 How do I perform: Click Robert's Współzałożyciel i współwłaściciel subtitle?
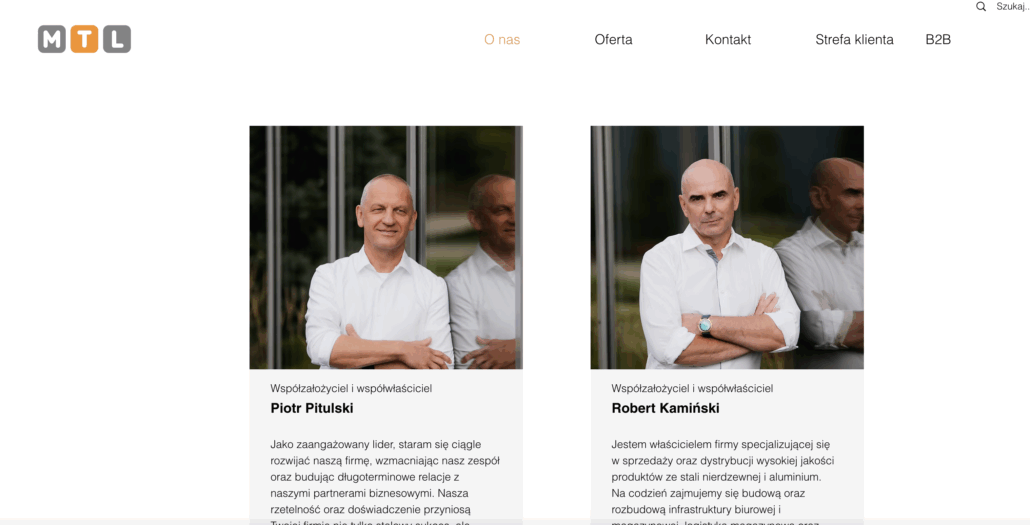point(692,388)
